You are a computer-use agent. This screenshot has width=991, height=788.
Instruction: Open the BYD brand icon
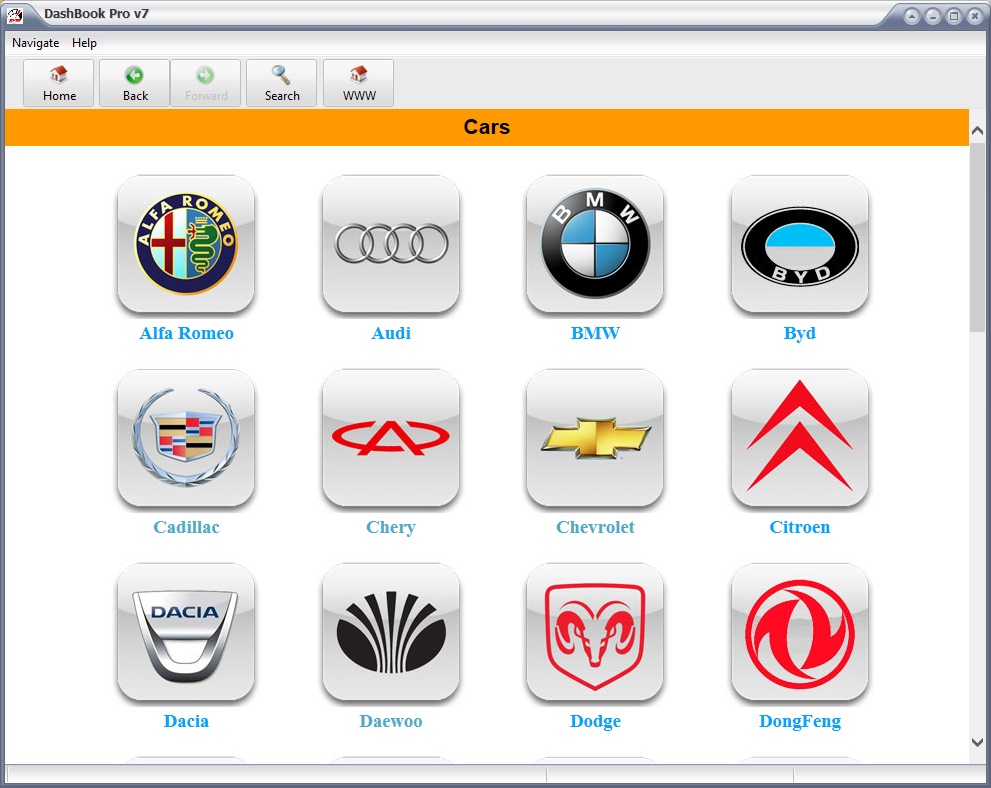click(x=799, y=244)
